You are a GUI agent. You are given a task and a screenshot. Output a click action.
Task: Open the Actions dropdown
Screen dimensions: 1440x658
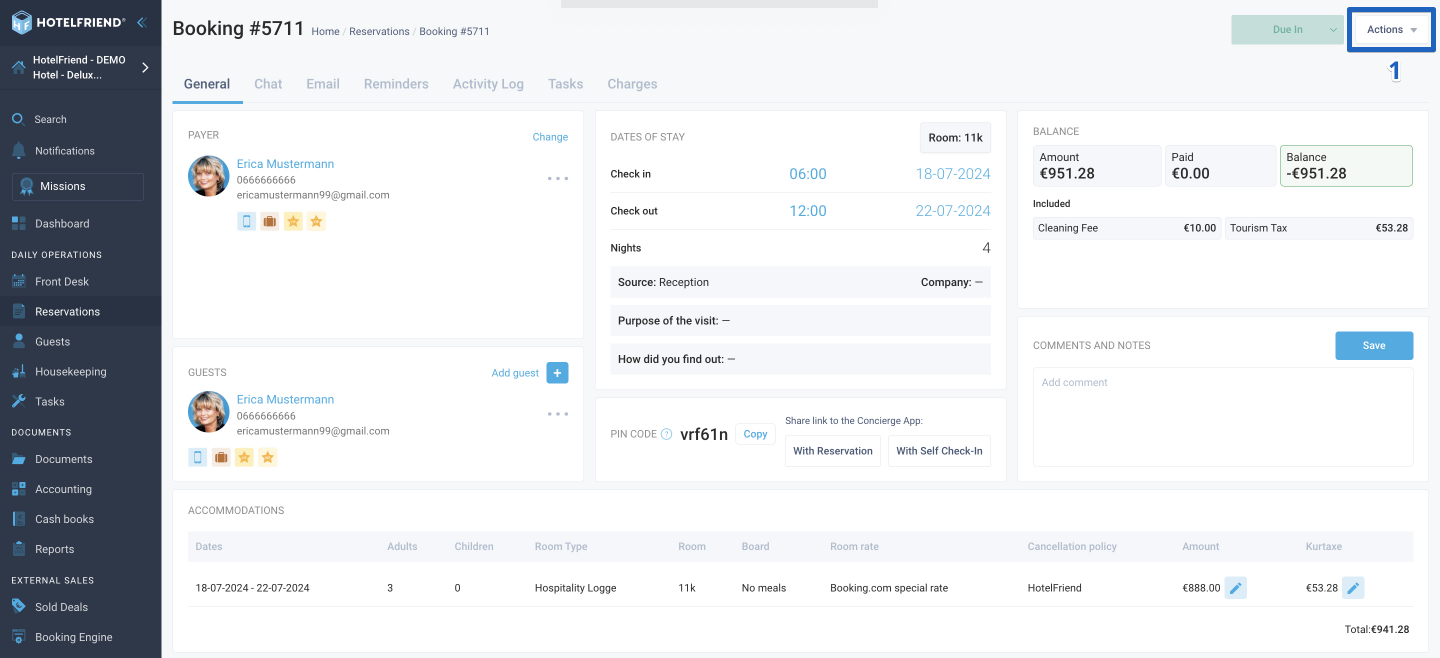(x=1392, y=30)
